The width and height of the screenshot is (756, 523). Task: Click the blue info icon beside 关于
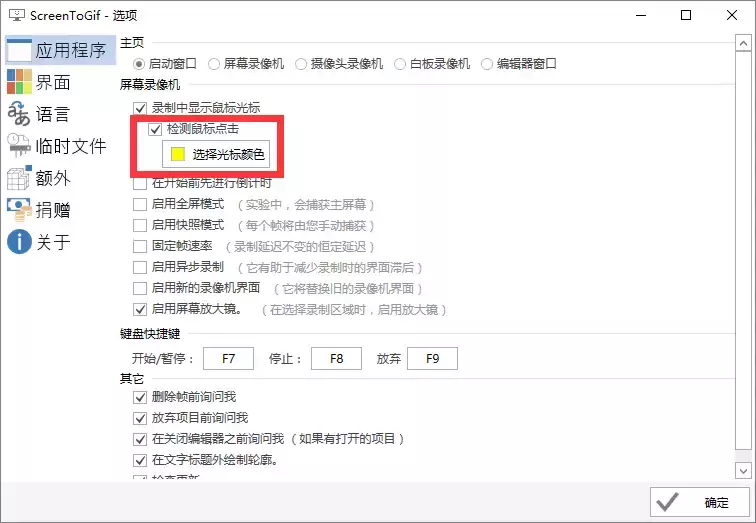pyautogui.click(x=19, y=241)
